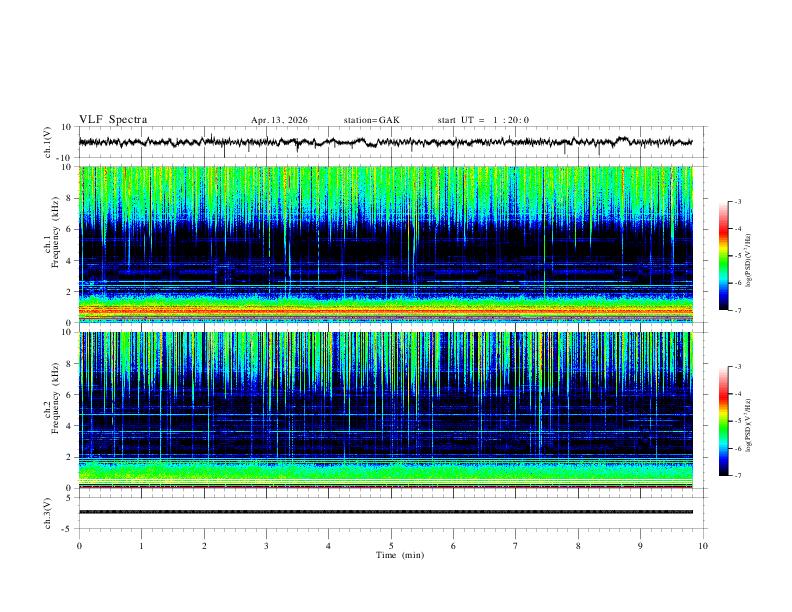Click the 'station=GAK' label

371,120
